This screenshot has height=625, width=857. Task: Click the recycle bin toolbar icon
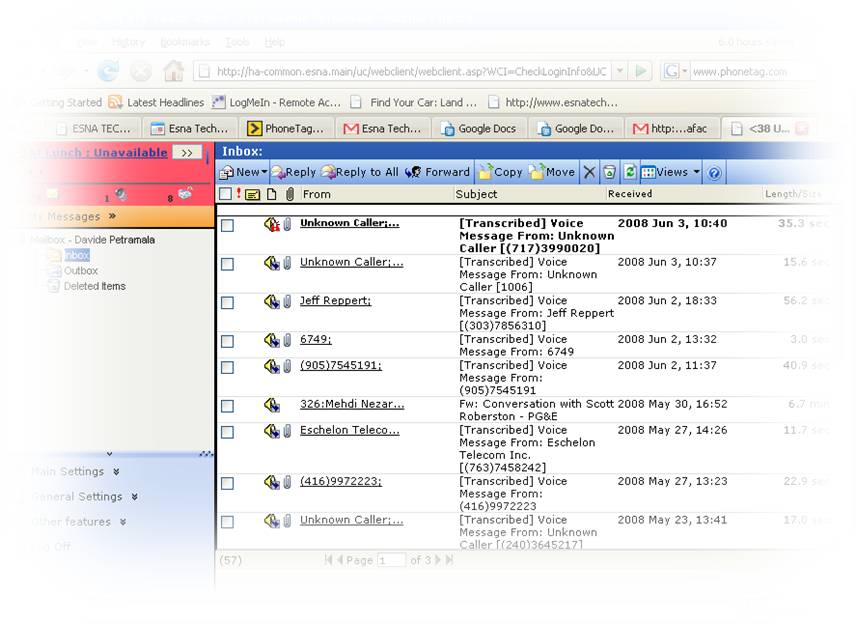pyautogui.click(x=609, y=173)
